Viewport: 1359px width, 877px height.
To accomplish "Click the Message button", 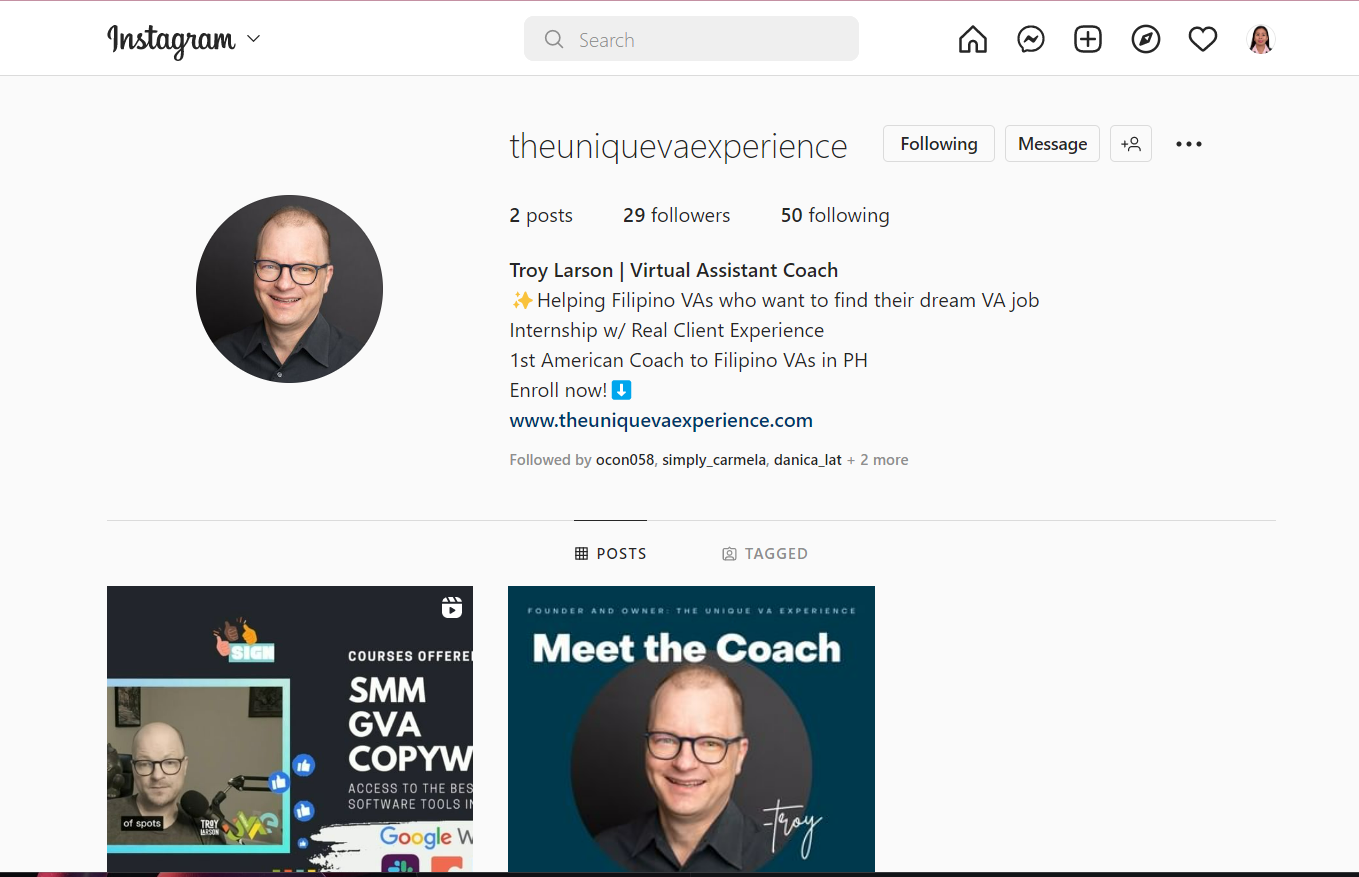I will pyautogui.click(x=1052, y=144).
